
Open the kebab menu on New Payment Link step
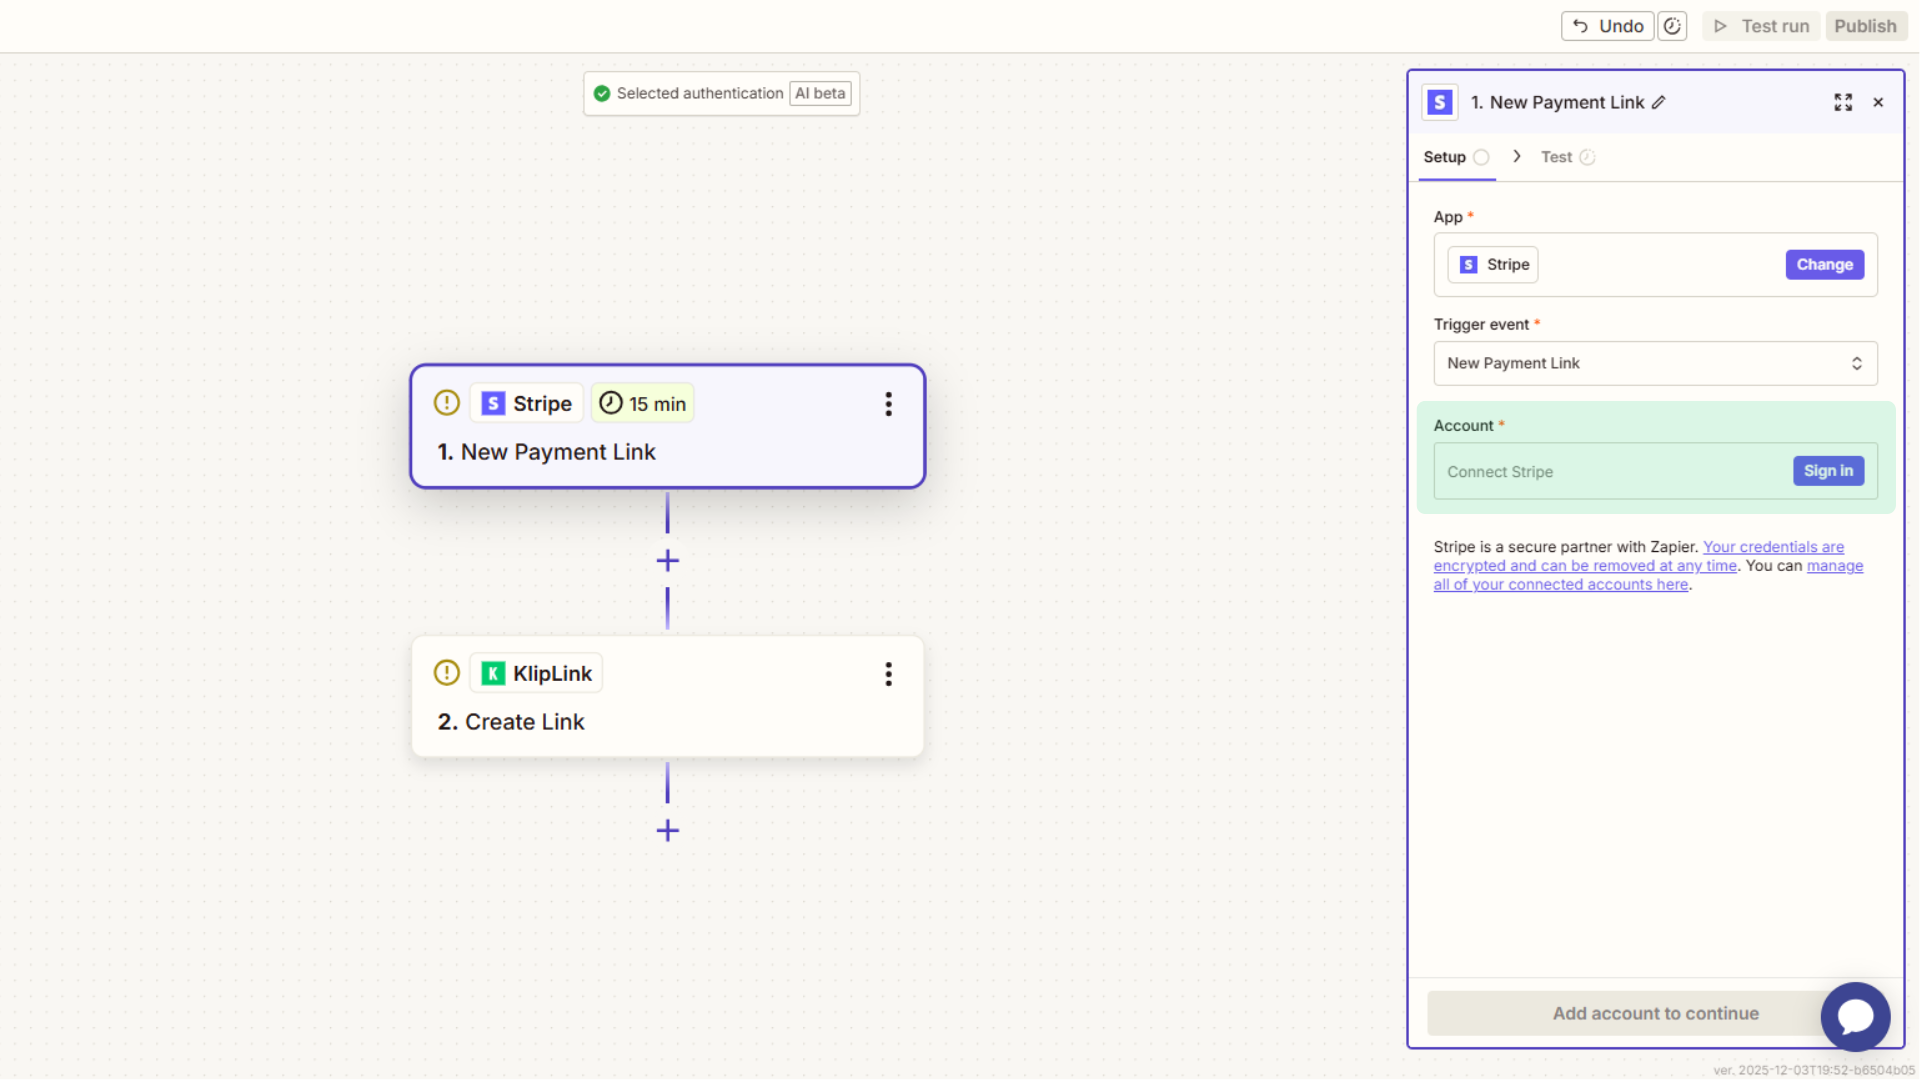click(888, 404)
